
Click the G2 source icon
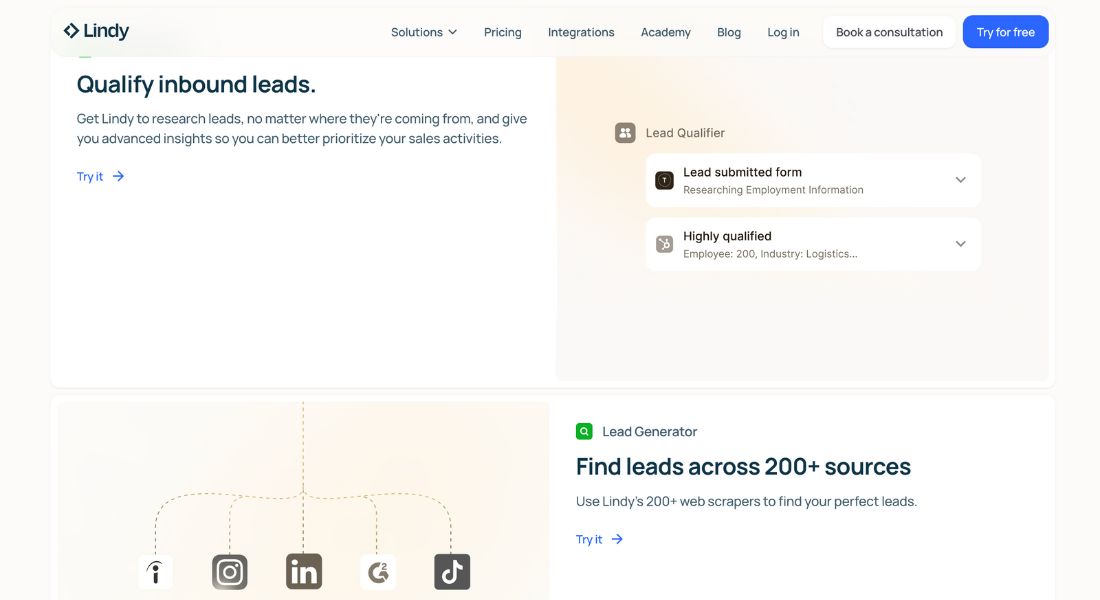(x=377, y=571)
